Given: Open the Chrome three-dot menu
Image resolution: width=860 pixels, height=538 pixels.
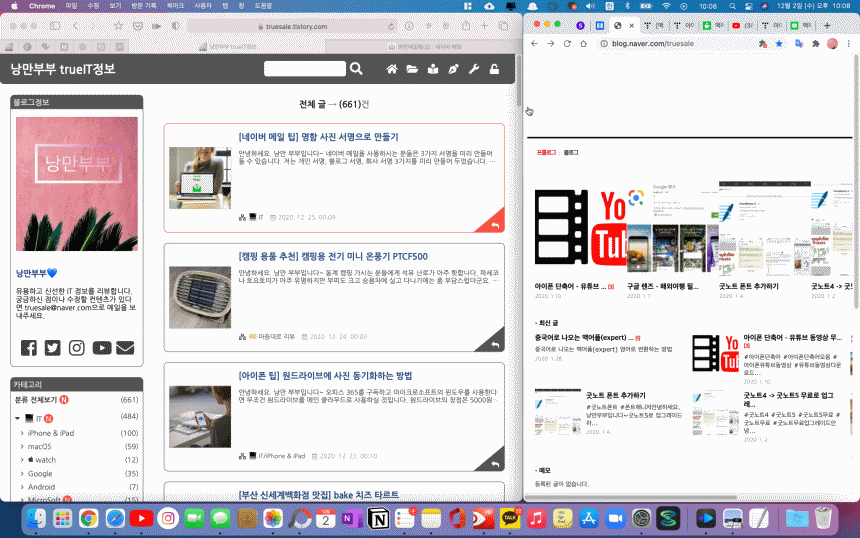Looking at the screenshot, I should (x=848, y=43).
